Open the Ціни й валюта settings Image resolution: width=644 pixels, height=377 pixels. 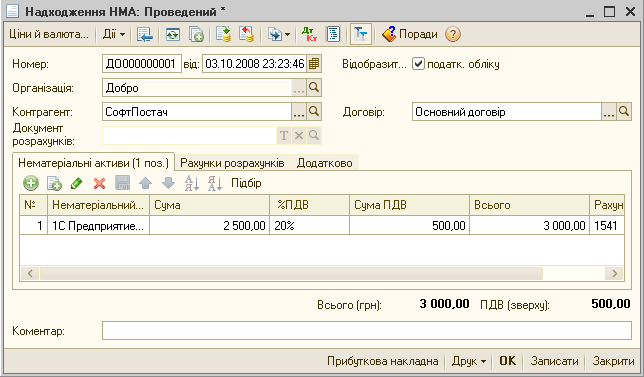tap(48, 34)
